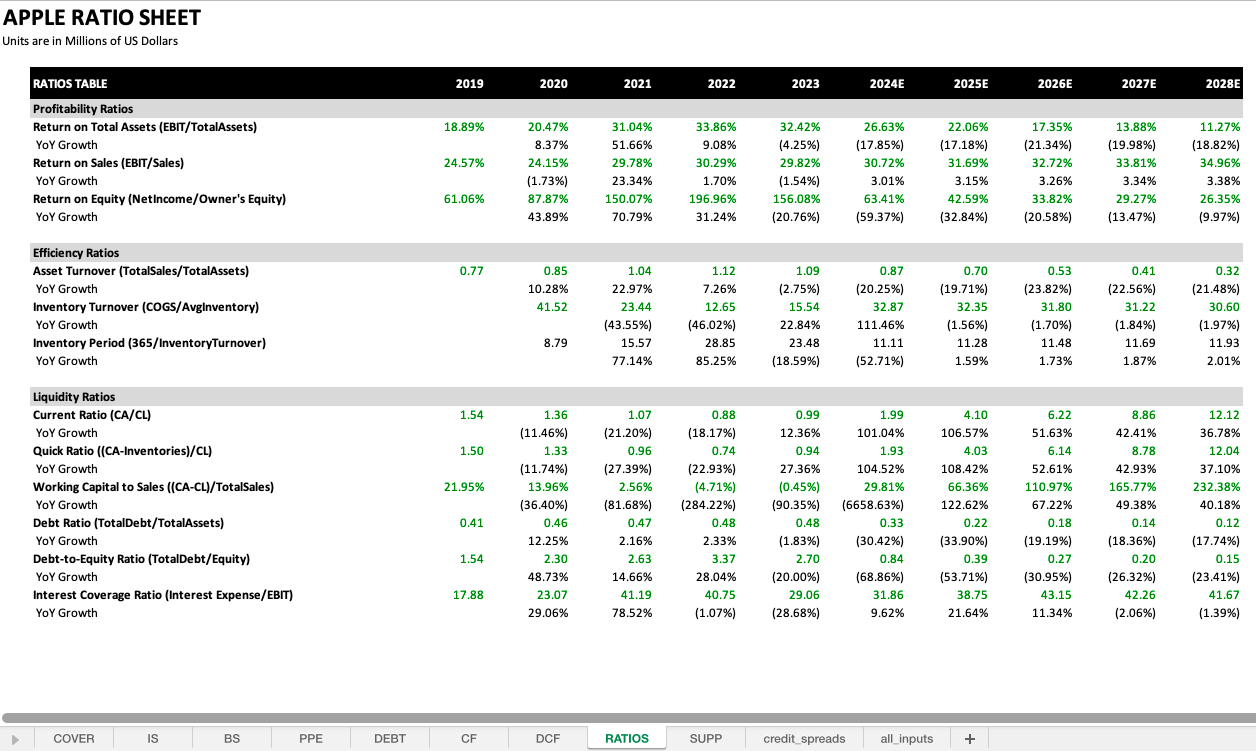Select Return on Sales row label

tap(108, 163)
